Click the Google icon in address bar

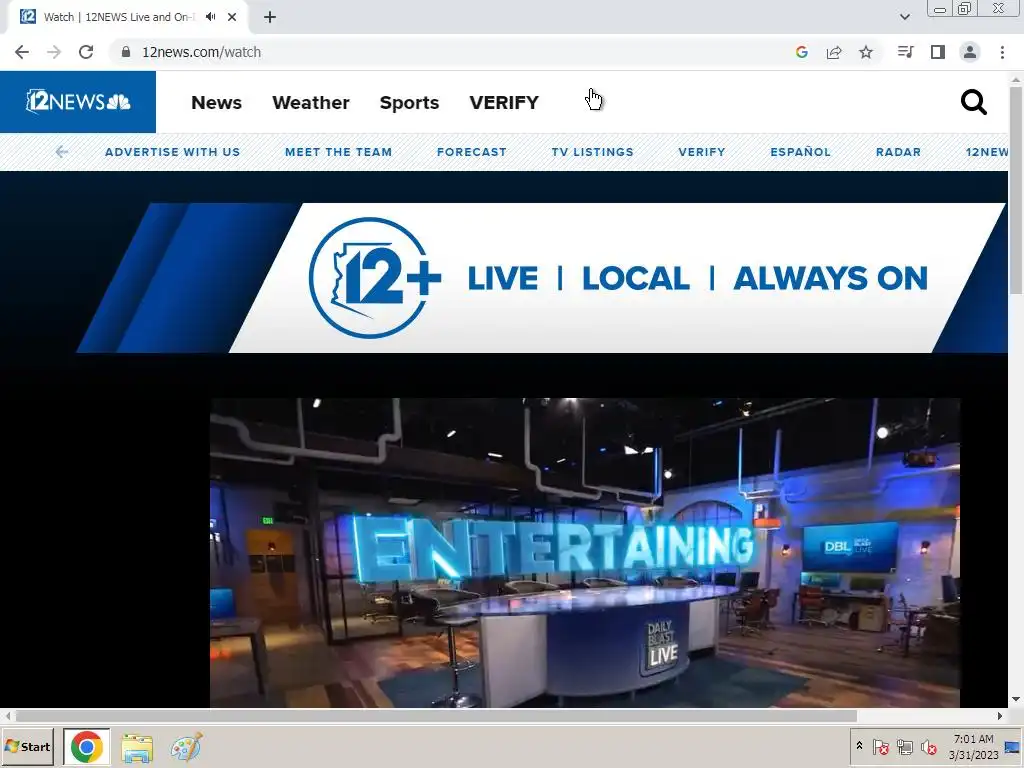(x=801, y=52)
